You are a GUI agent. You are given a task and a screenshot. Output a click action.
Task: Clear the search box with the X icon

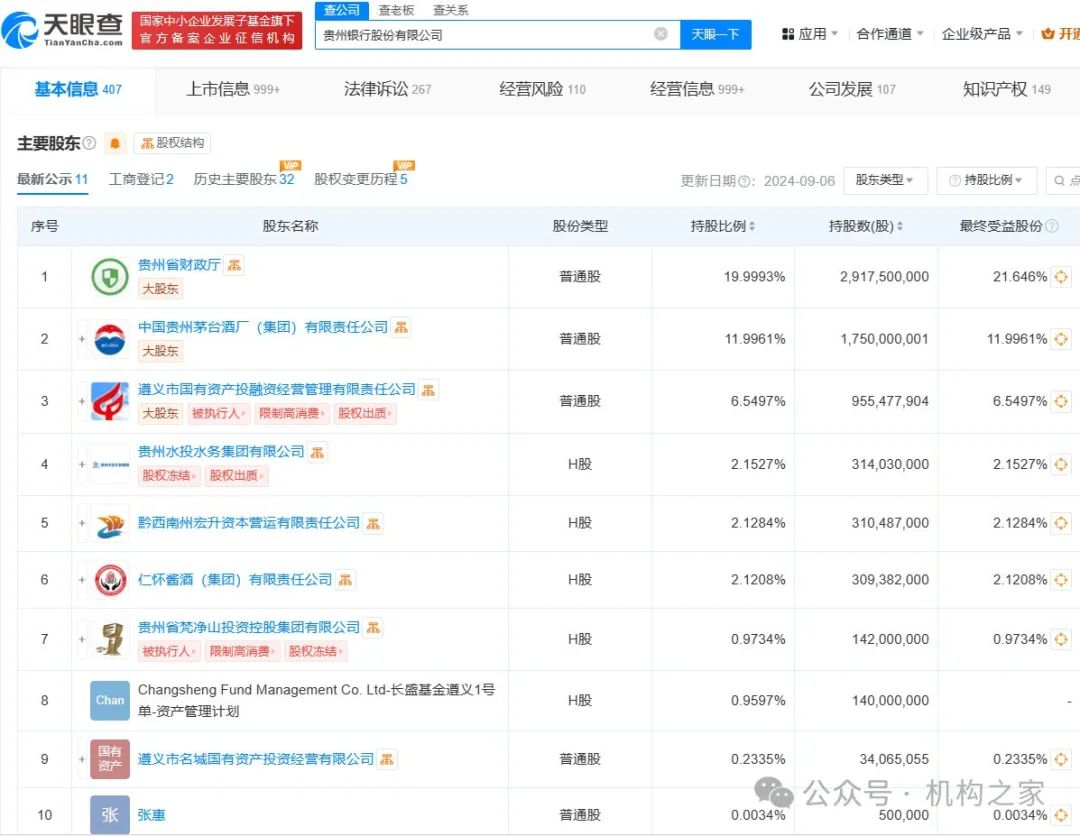[661, 34]
